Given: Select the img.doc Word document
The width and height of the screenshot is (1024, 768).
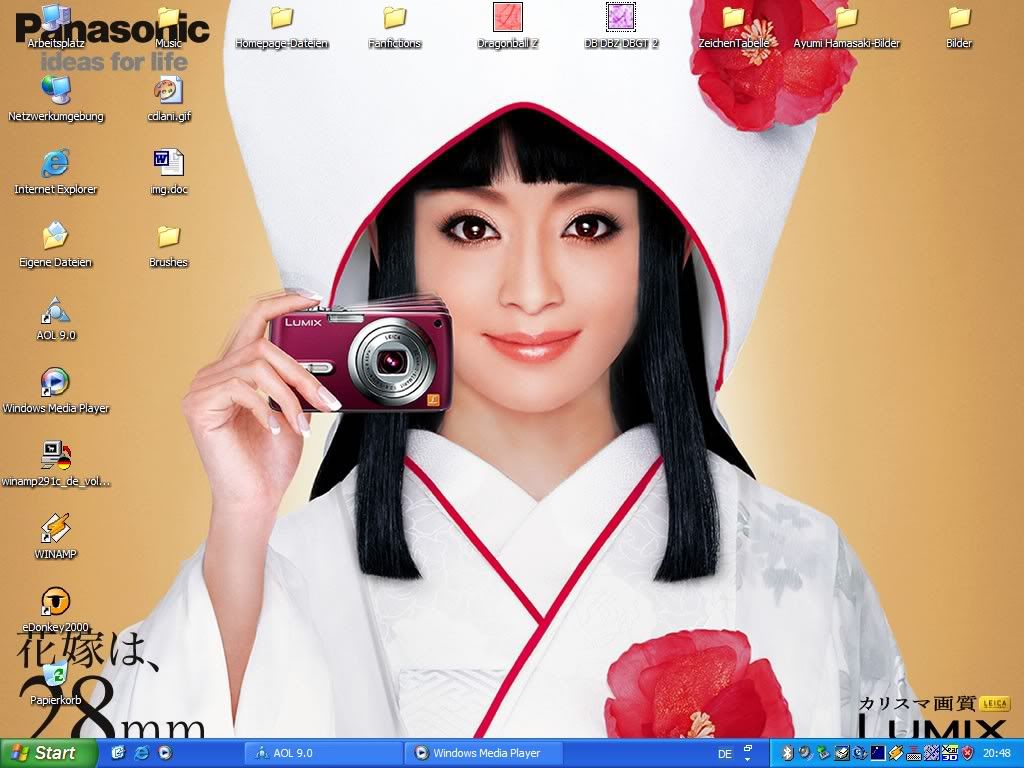Looking at the screenshot, I should [x=169, y=172].
